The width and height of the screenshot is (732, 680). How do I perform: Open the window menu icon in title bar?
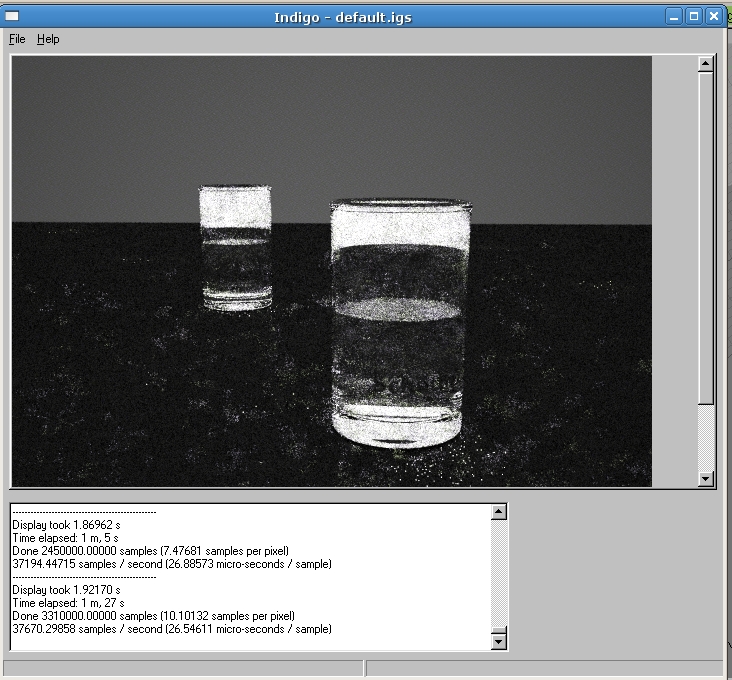(12, 16)
